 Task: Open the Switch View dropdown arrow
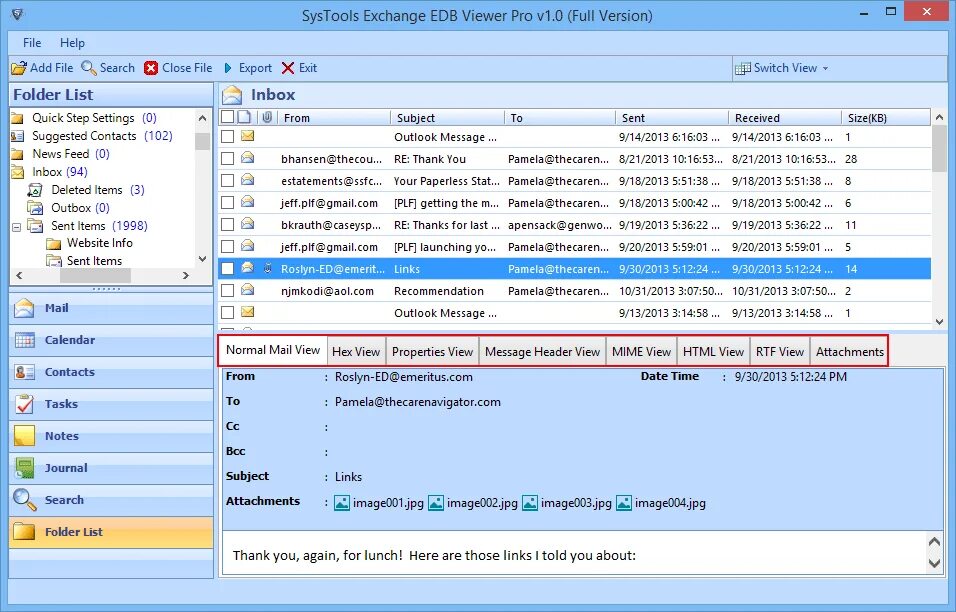coord(826,68)
